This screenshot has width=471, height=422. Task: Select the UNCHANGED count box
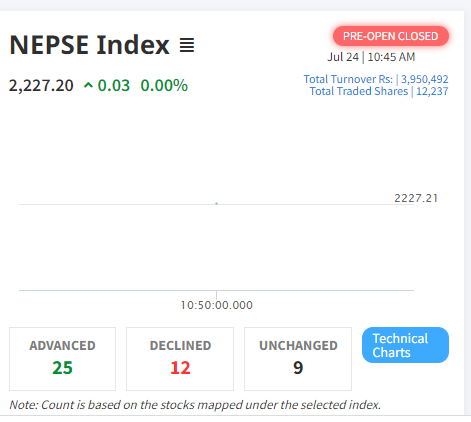coord(298,359)
